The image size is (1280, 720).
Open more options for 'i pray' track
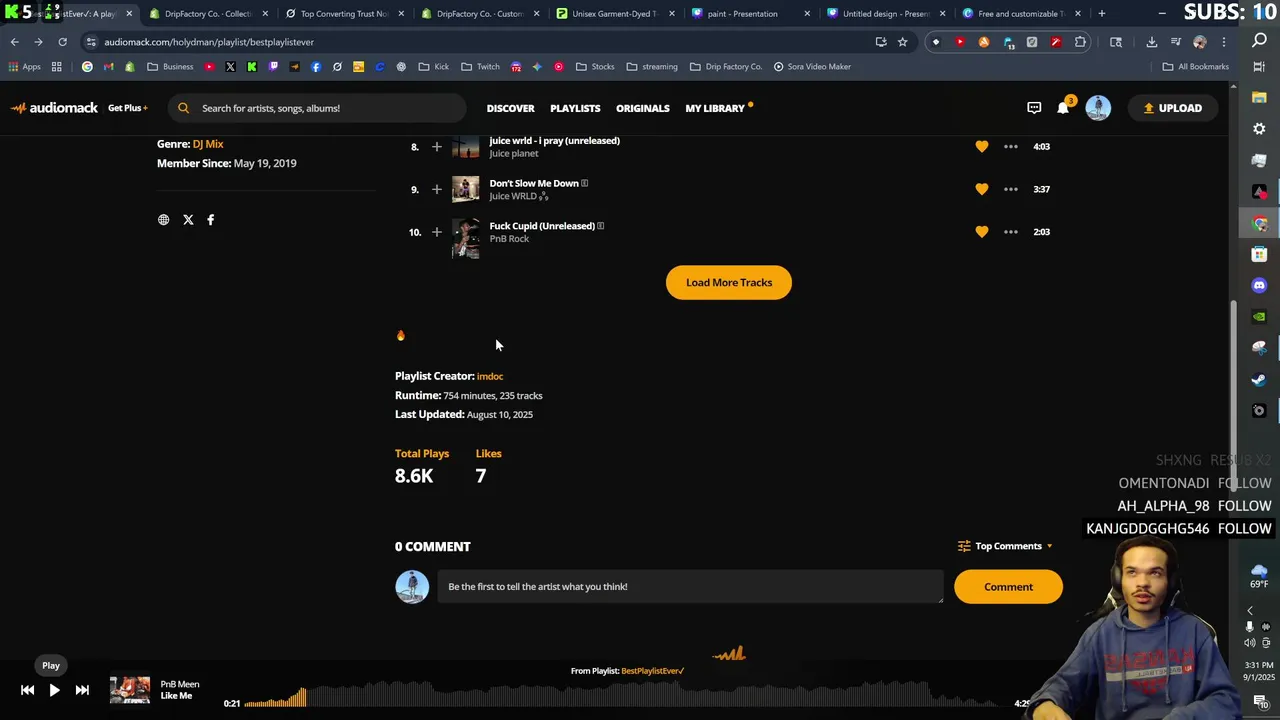coord(1010,147)
